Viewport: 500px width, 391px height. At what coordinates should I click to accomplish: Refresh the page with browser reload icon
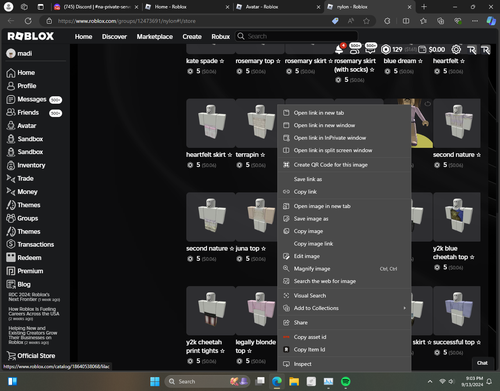pos(28,21)
